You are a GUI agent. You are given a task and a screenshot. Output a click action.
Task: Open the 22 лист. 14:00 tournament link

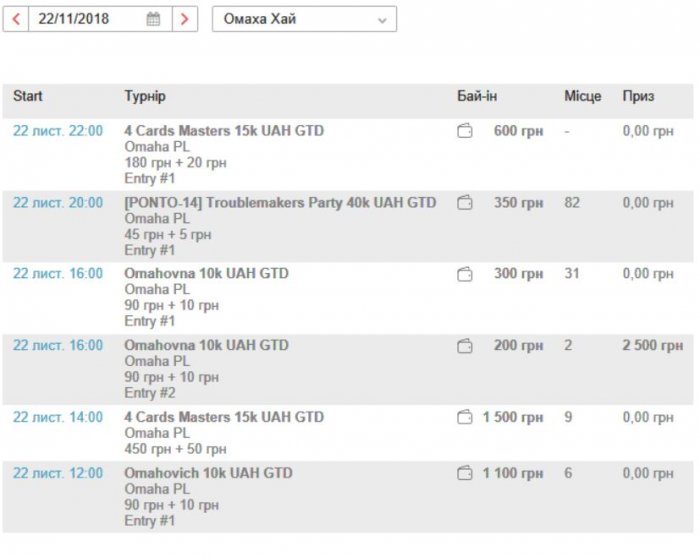tap(57, 417)
